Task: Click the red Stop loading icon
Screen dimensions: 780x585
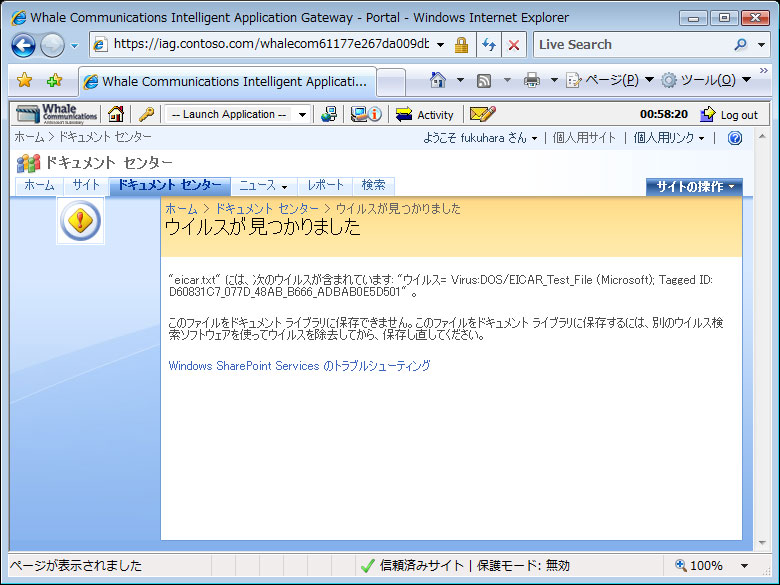Action: coord(514,45)
